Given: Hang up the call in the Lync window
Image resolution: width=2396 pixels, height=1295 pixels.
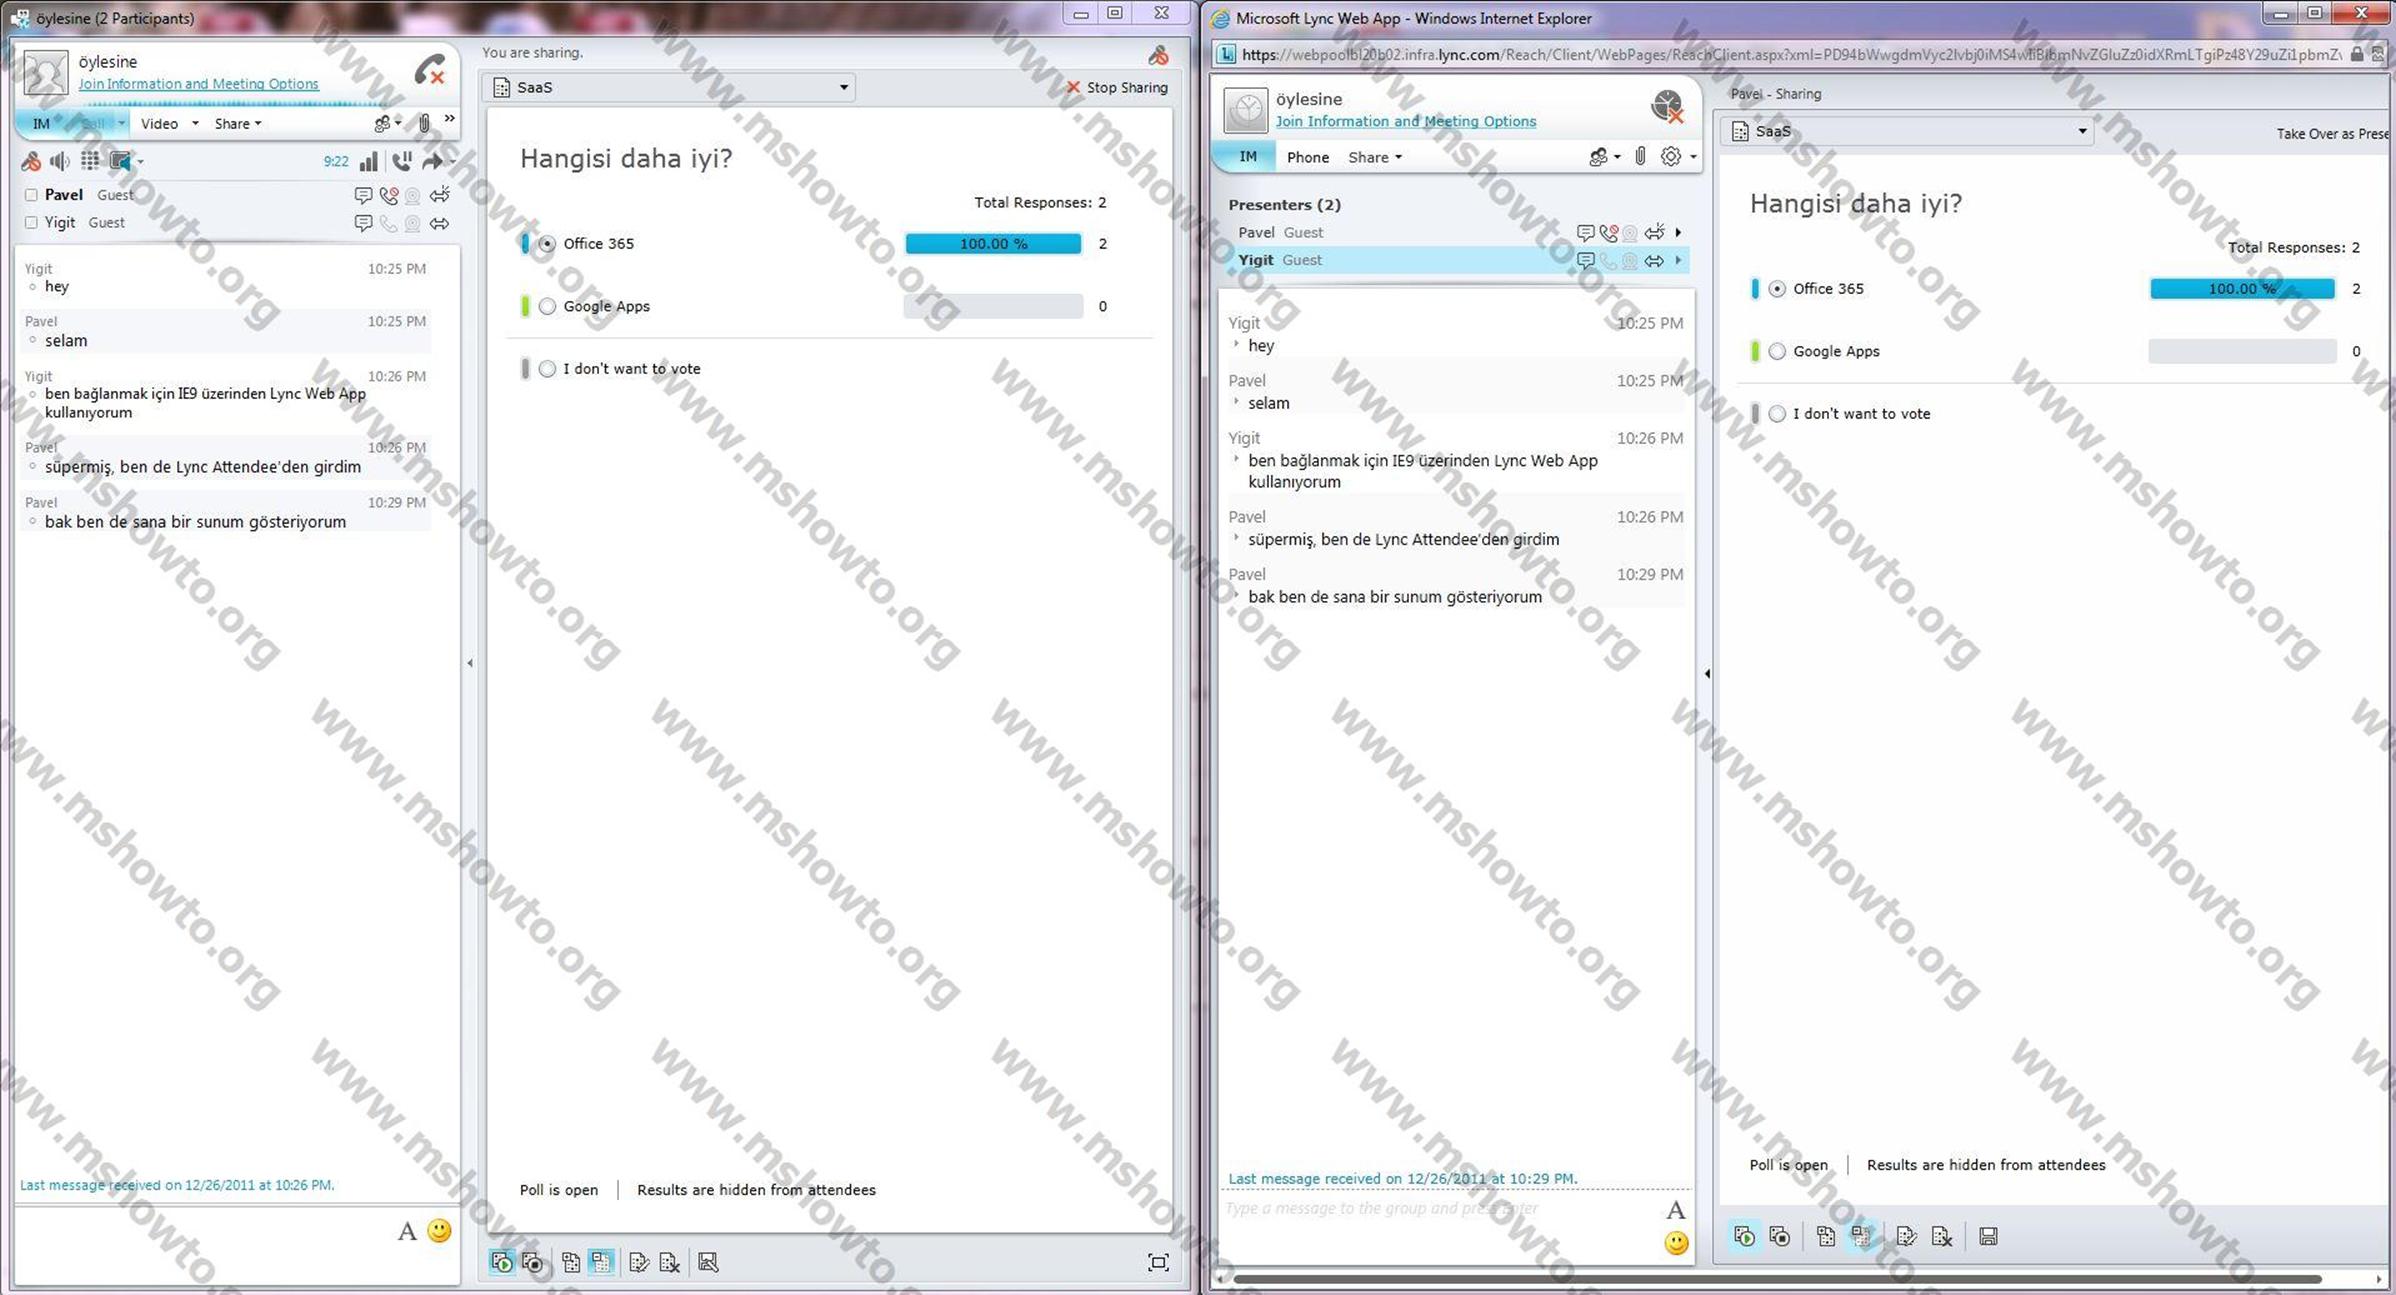Looking at the screenshot, I should pyautogui.click(x=431, y=71).
